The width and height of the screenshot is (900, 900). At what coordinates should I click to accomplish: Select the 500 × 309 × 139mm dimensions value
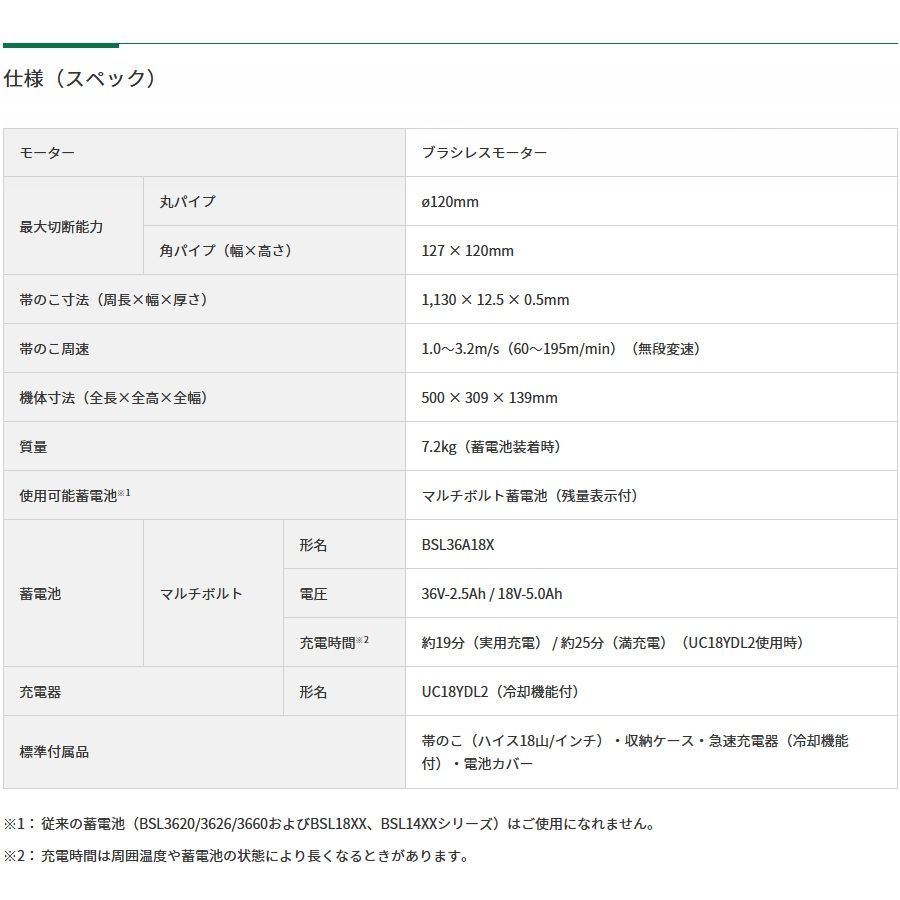tap(489, 398)
